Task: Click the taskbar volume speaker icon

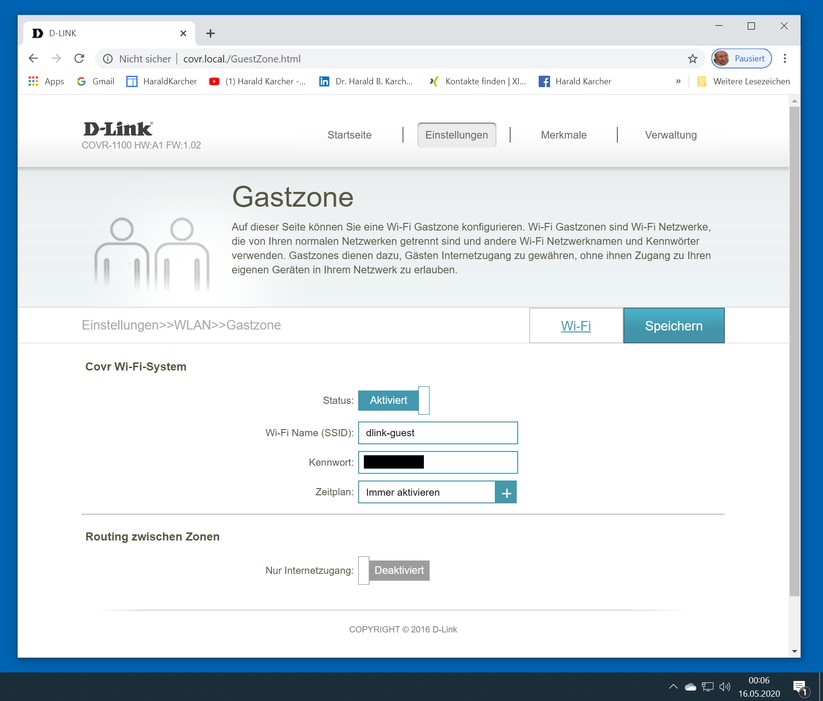Action: pos(724,687)
